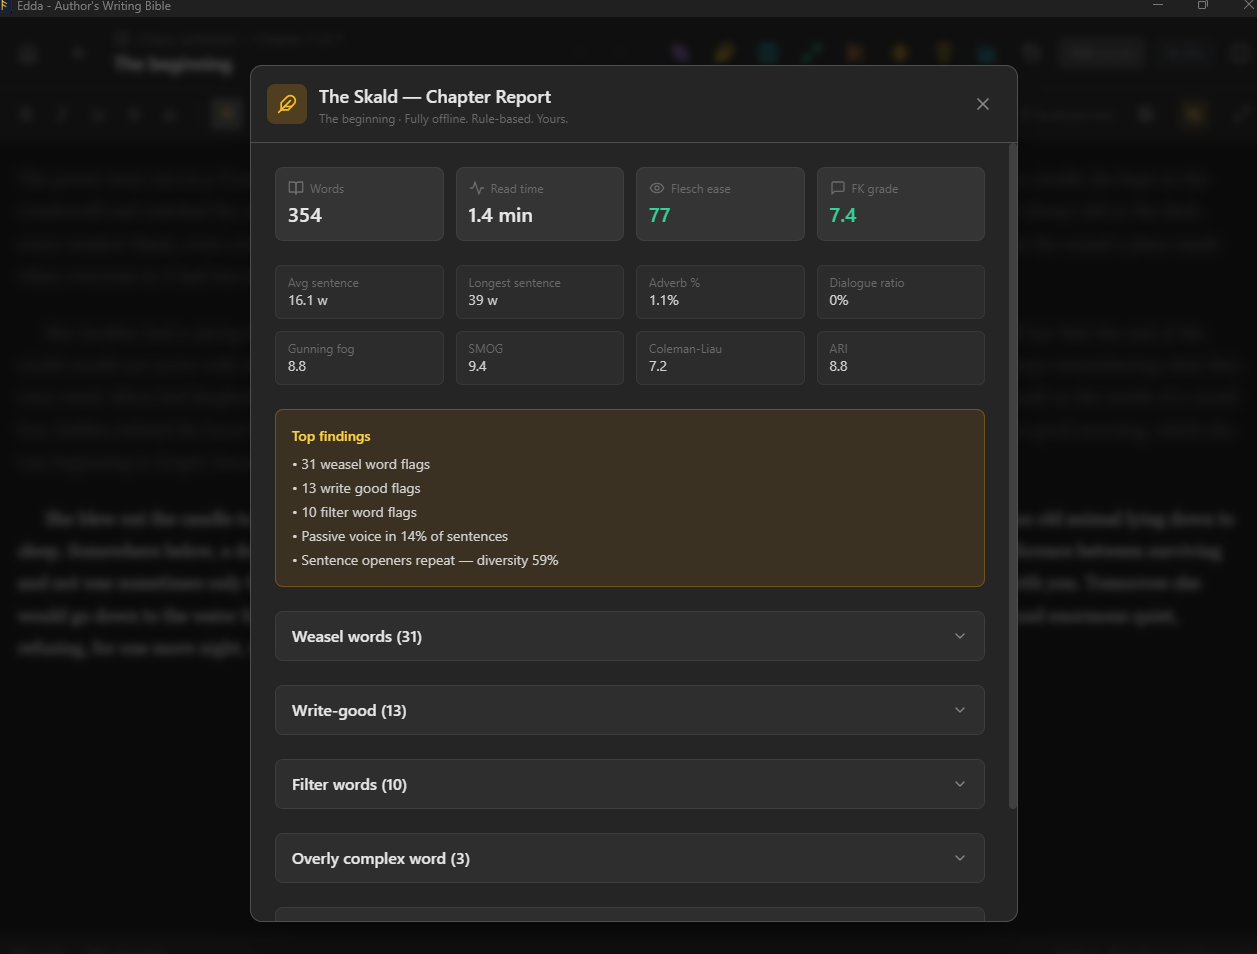Image resolution: width=1257 pixels, height=954 pixels.
Task: Click the Top findings heading
Action: coord(331,436)
